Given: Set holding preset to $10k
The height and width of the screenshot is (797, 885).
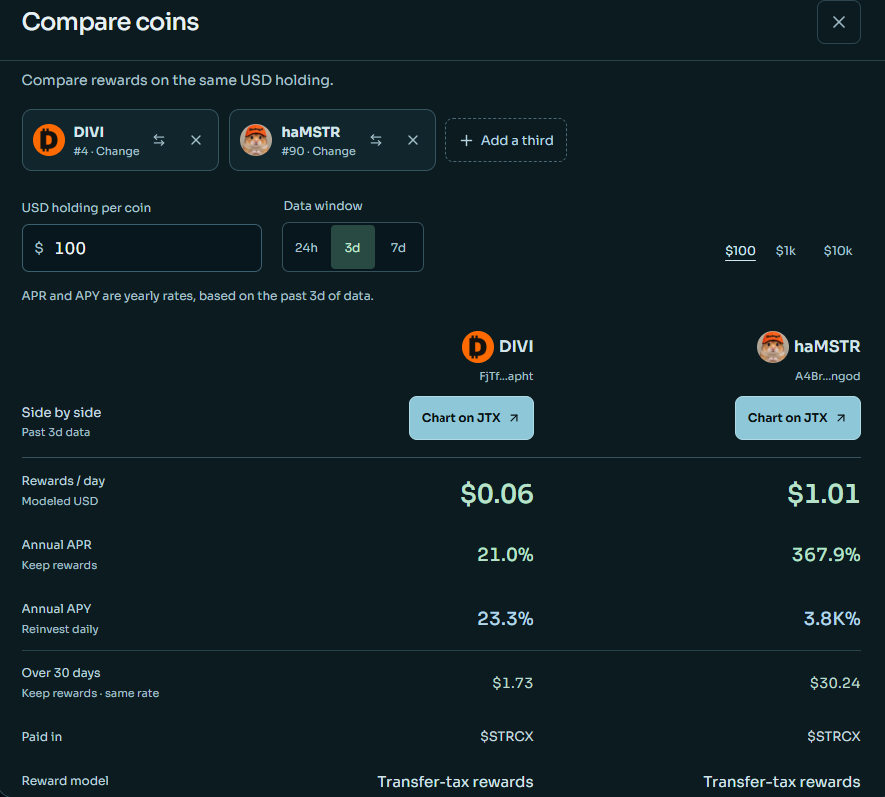Looking at the screenshot, I should (838, 251).
